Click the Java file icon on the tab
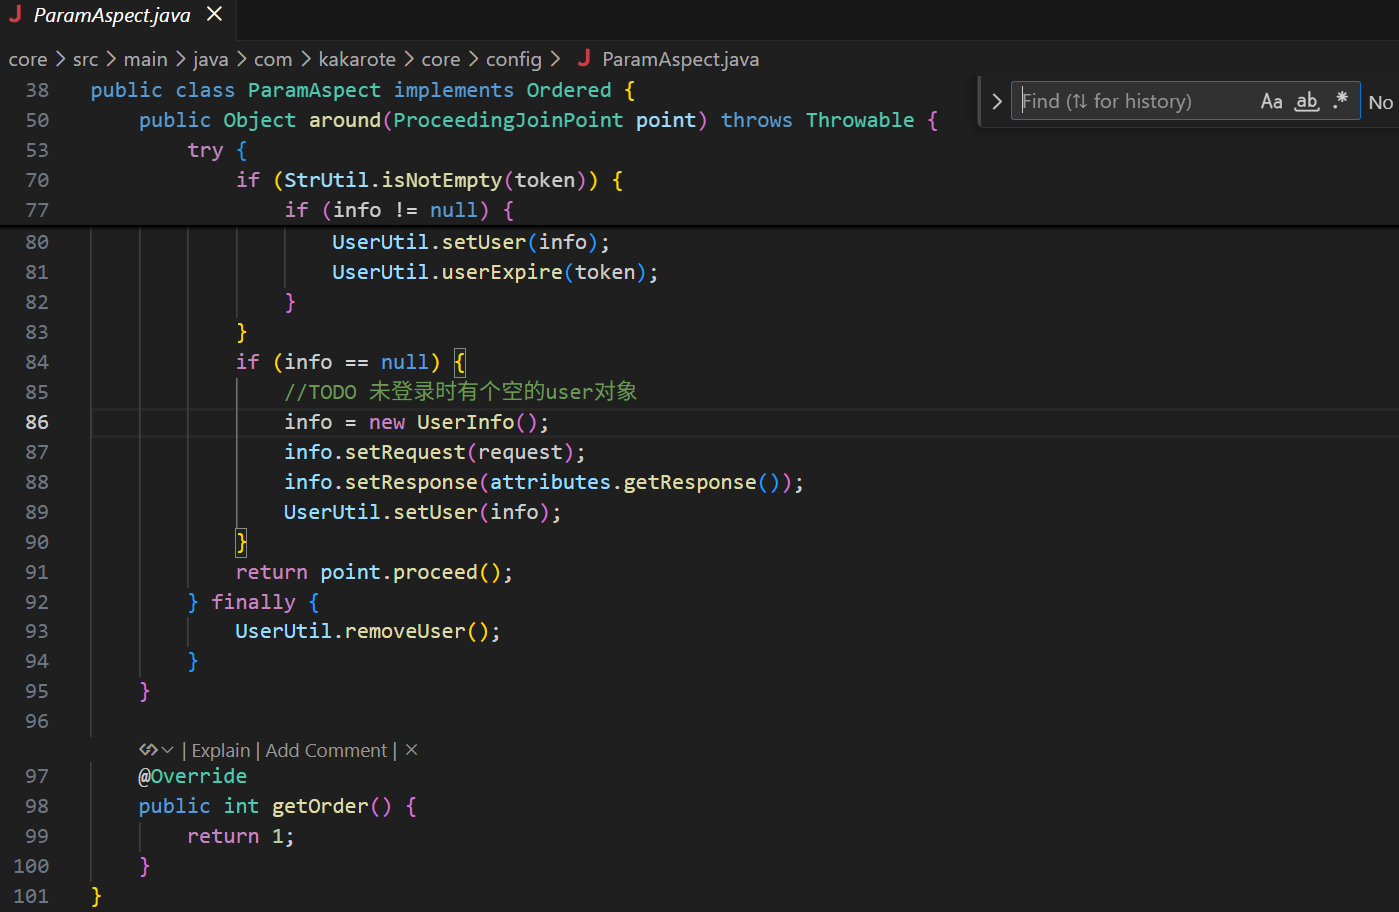 (15, 15)
